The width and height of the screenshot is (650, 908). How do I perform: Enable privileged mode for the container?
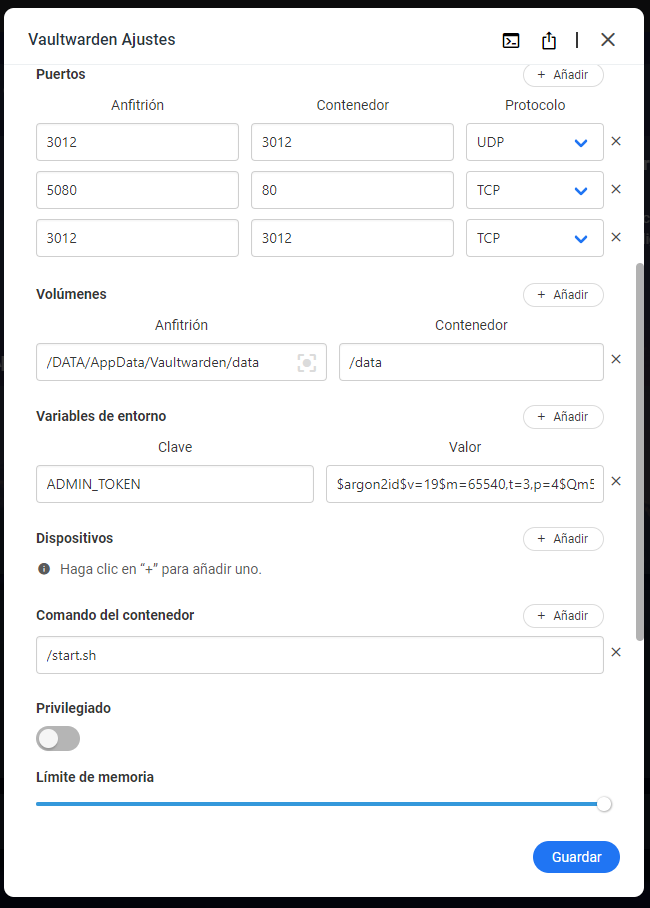tap(57, 738)
